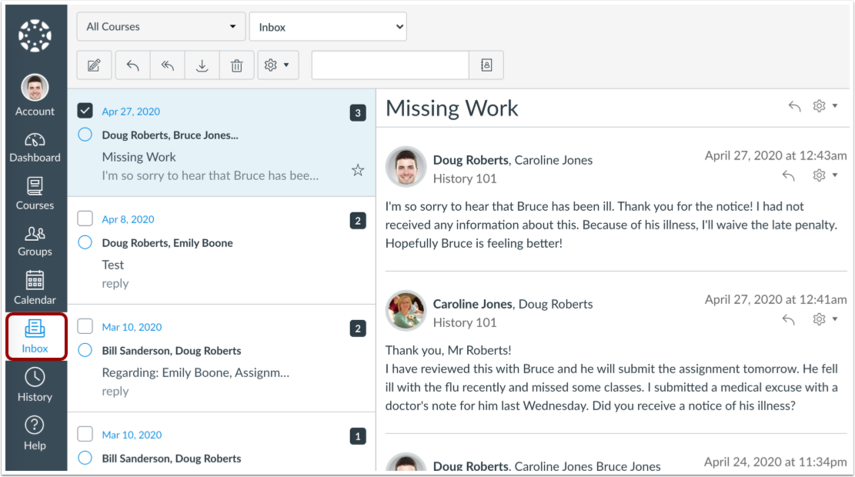Click Doug Roberts avatar on 12:43am message

(x=406, y=166)
